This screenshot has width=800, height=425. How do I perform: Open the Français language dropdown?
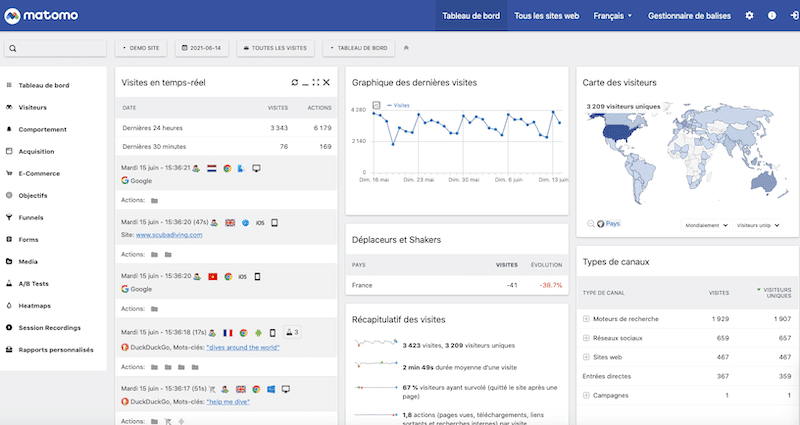pos(612,16)
